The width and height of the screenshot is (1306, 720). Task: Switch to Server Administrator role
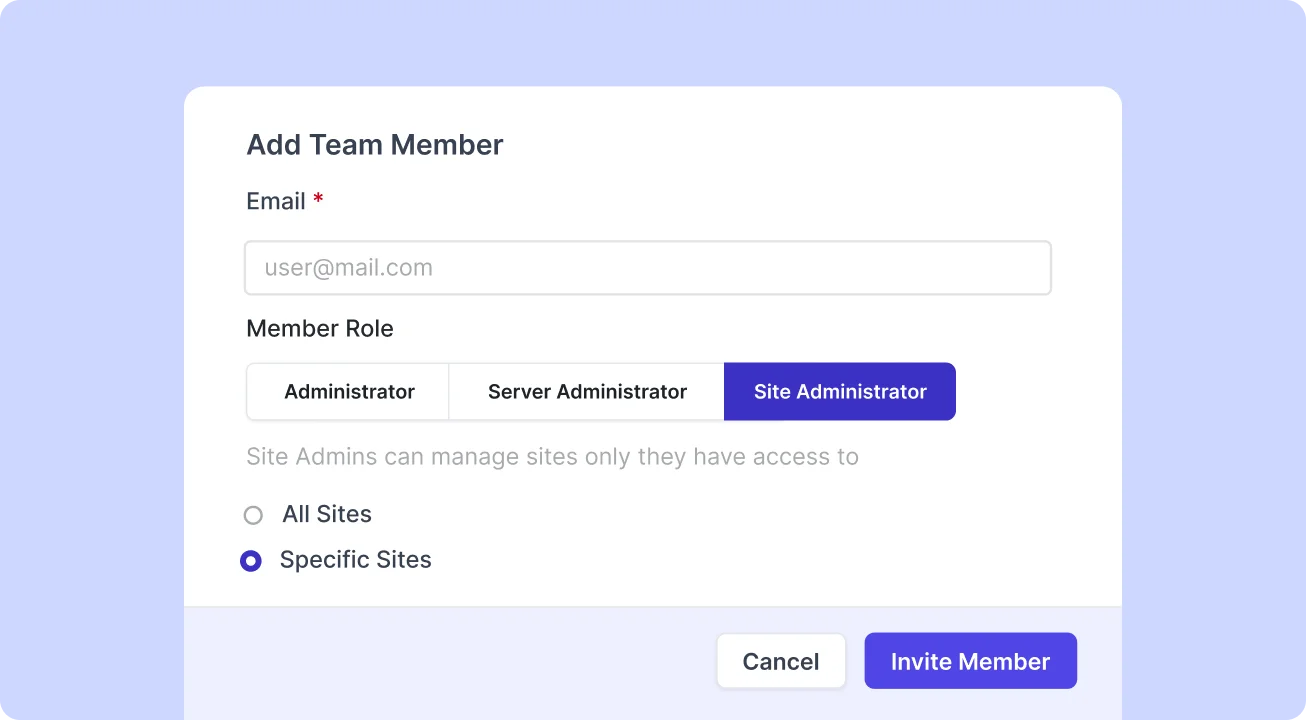coord(587,392)
